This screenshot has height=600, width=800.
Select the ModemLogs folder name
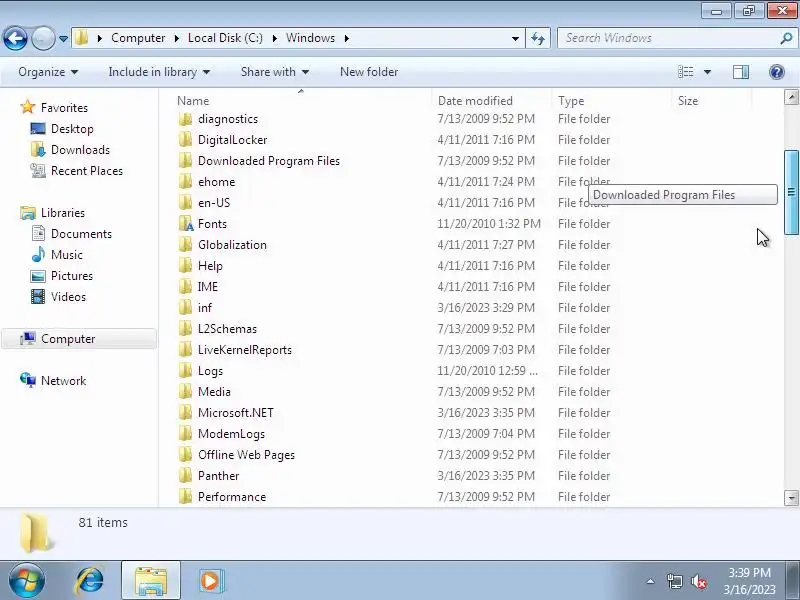(x=231, y=434)
